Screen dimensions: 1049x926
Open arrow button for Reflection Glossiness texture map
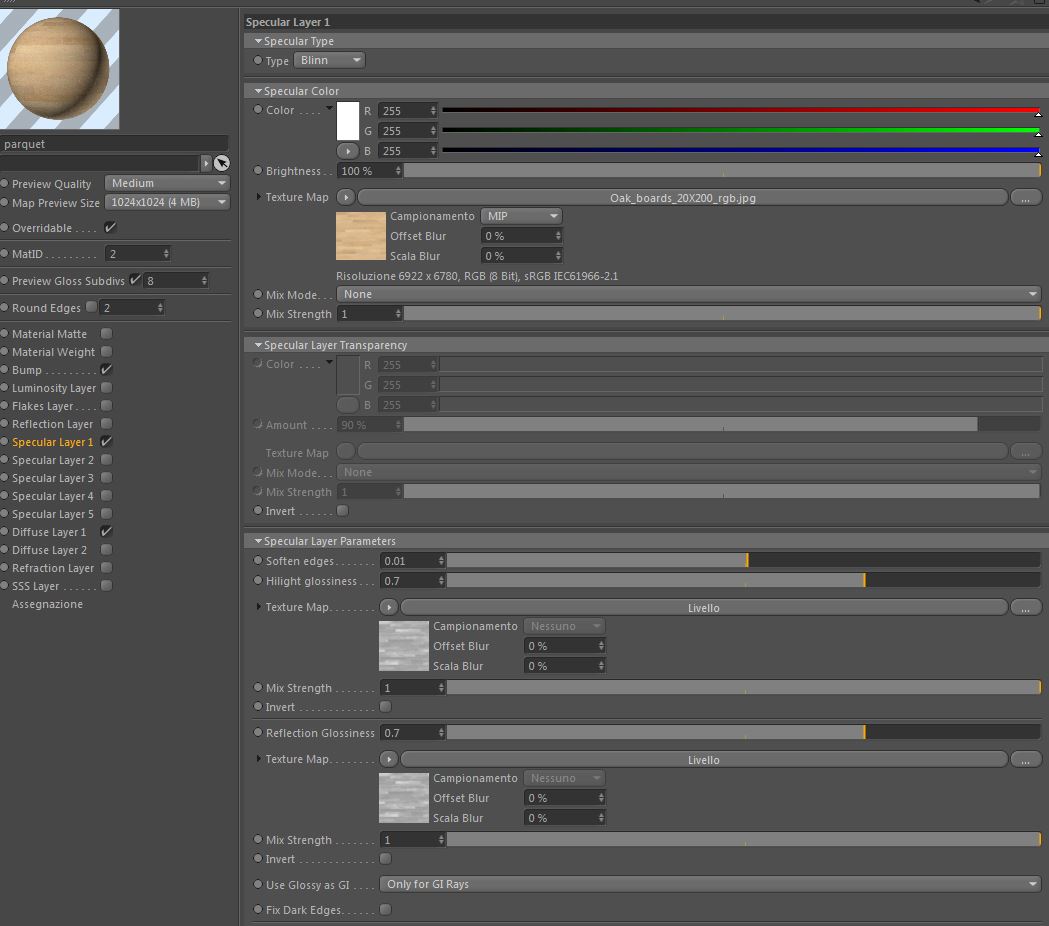(x=389, y=759)
